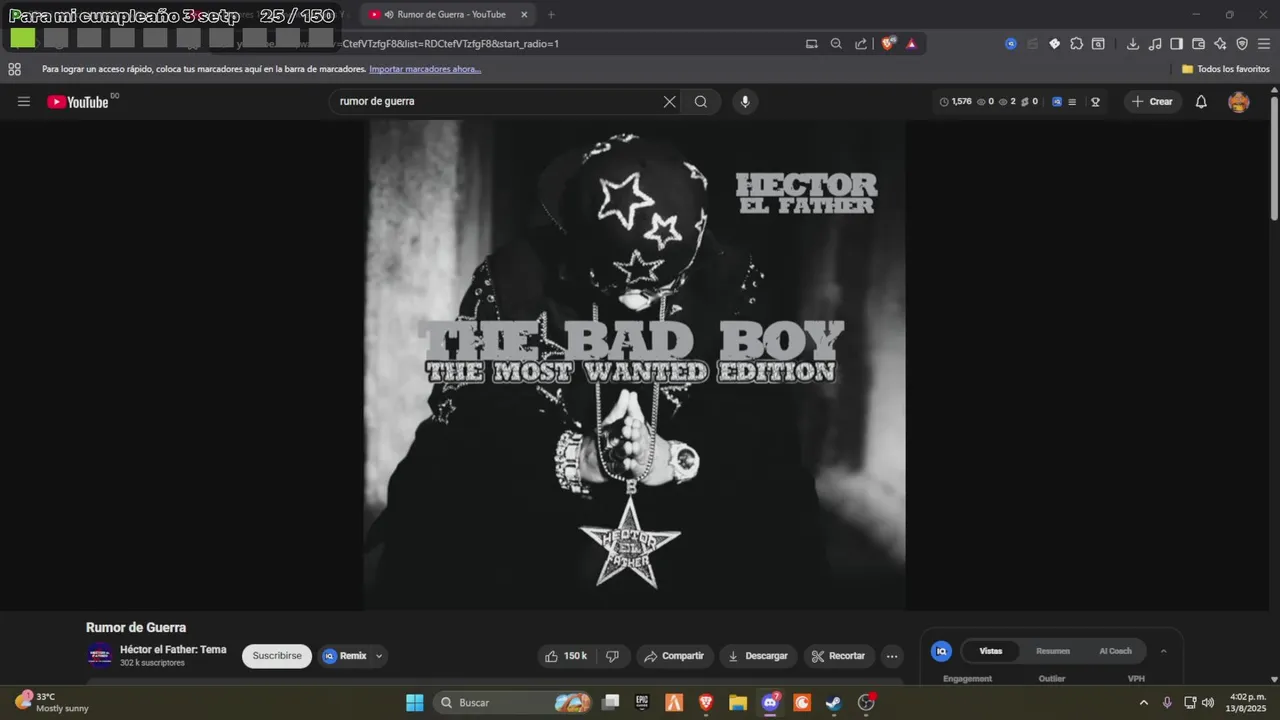Open the Brave Shields lion icon
1280x720 pixels.
(888, 44)
